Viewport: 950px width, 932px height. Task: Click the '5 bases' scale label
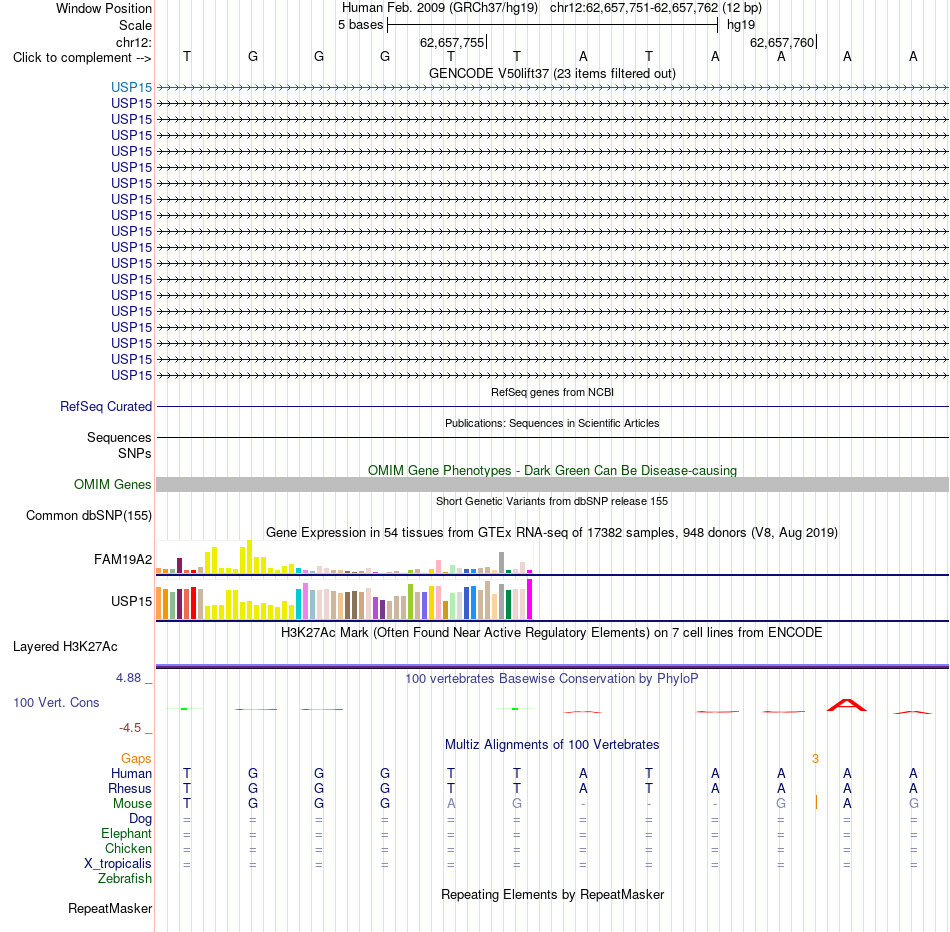360,25
